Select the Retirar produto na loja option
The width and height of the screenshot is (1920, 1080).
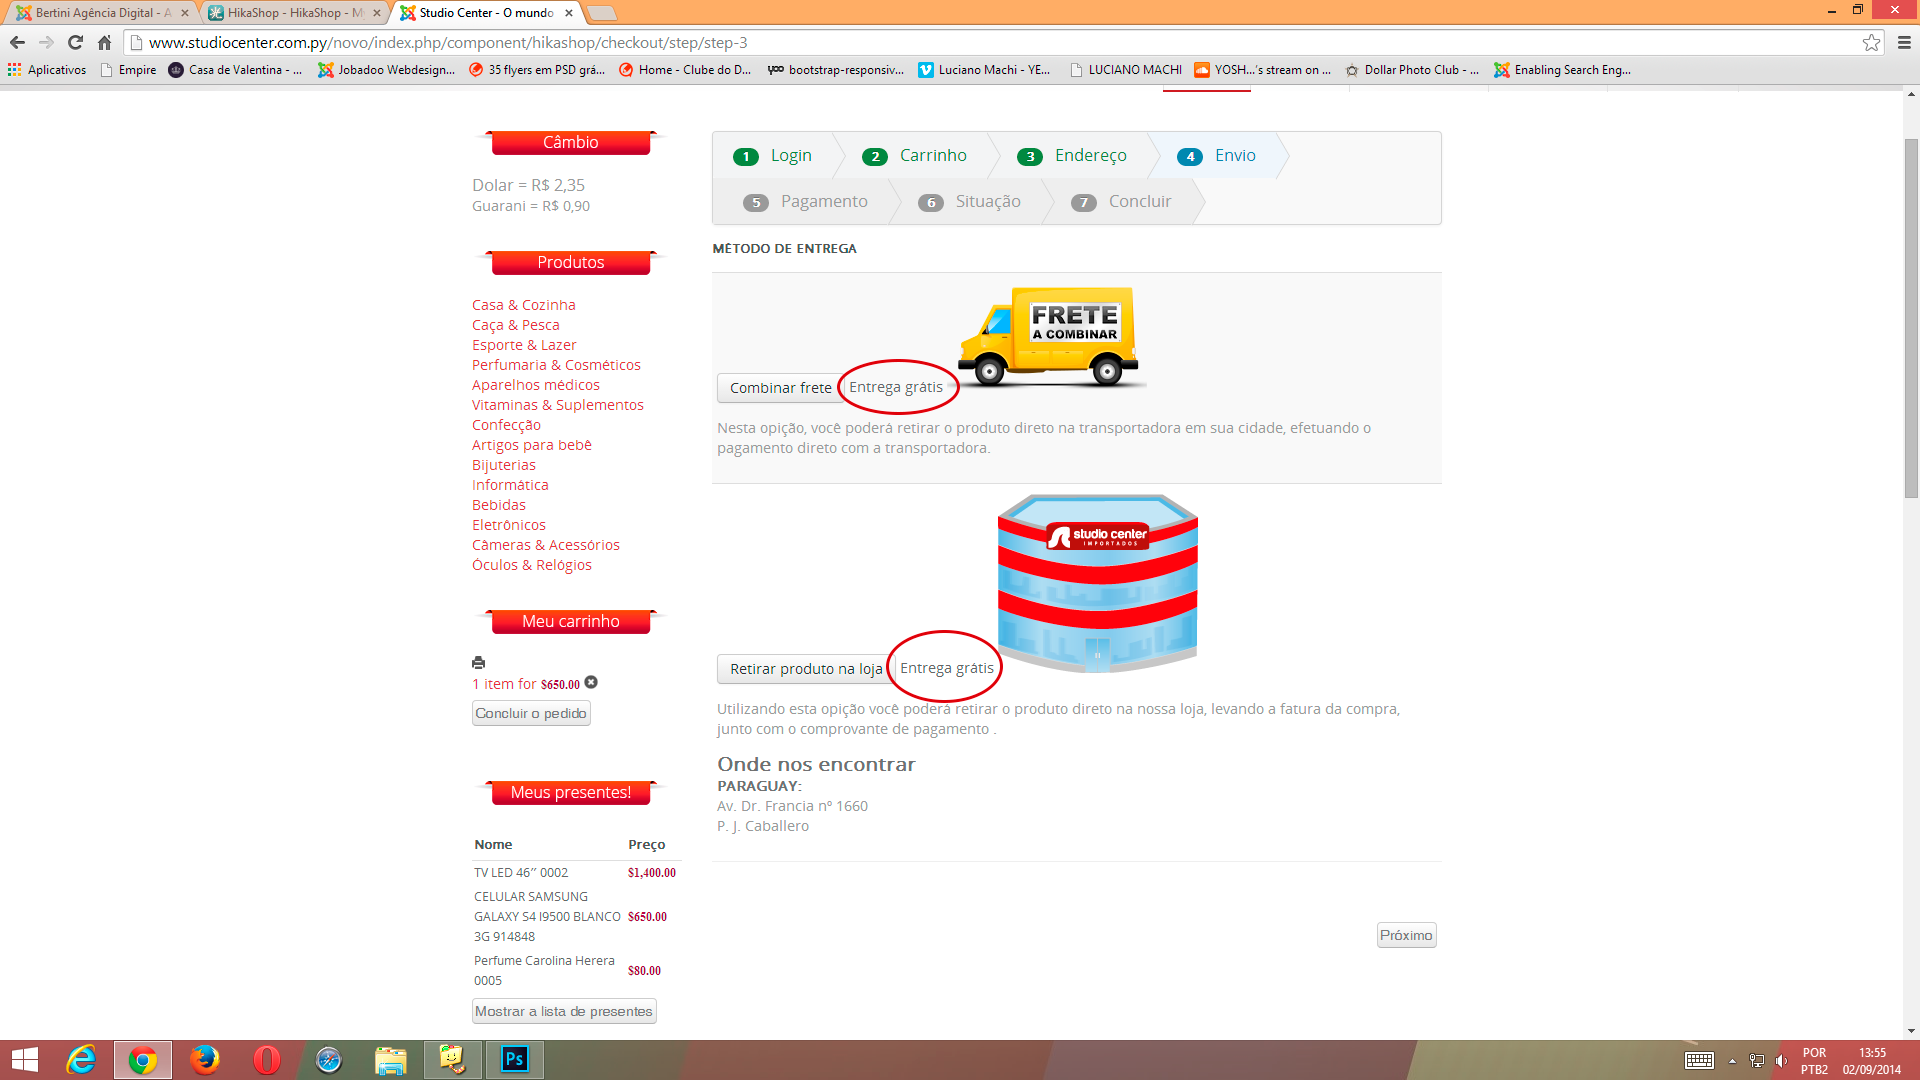point(805,669)
